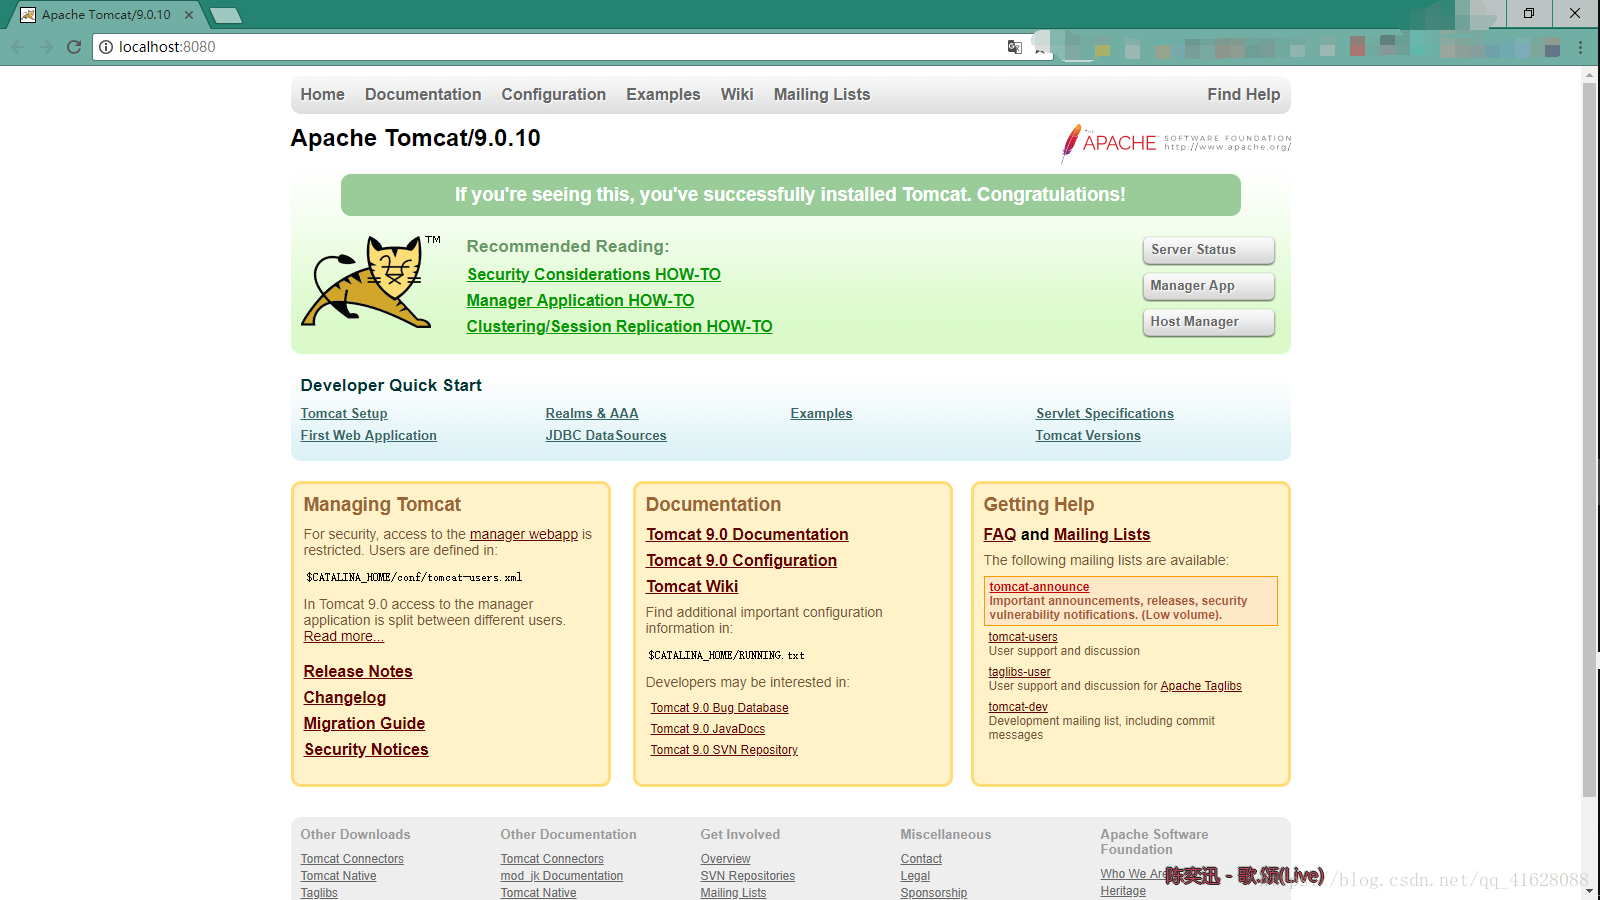Open Legal link under Miscellaneous
The image size is (1600, 900).
click(915, 876)
